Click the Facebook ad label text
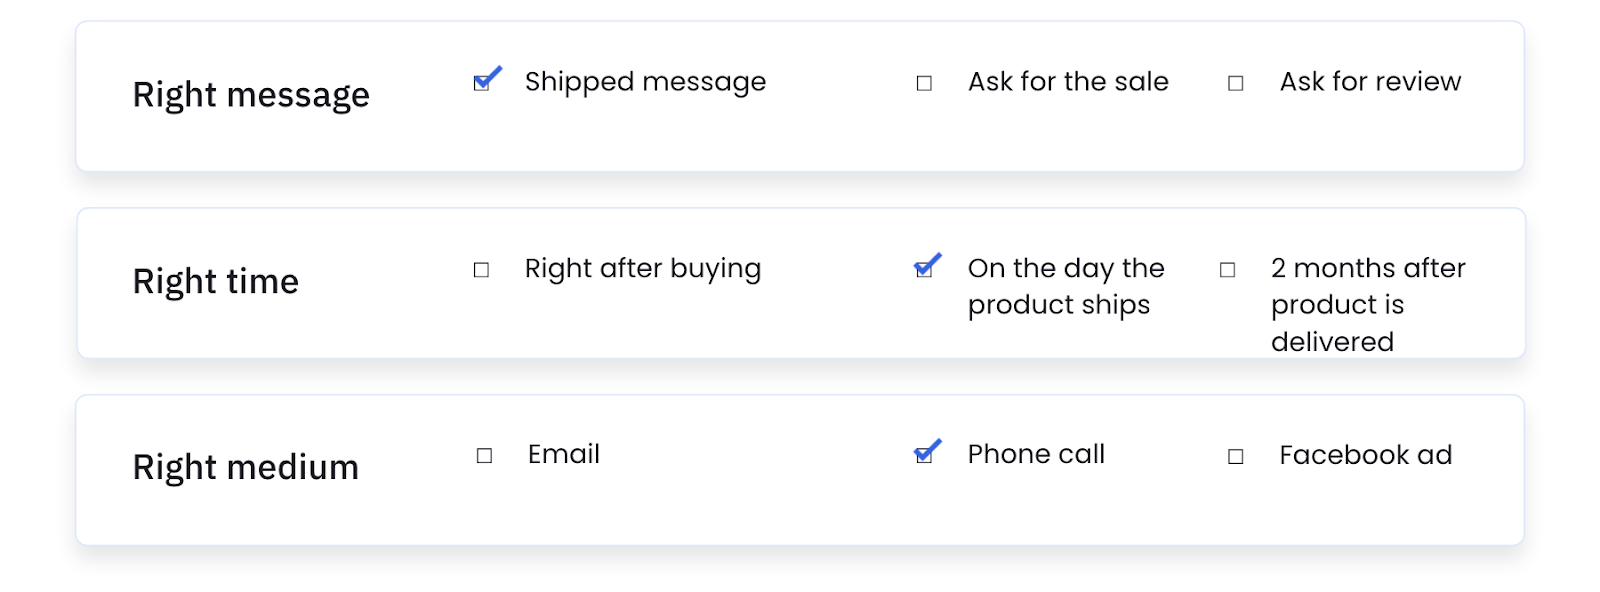Viewport: 1600px width, 592px height. click(1365, 456)
